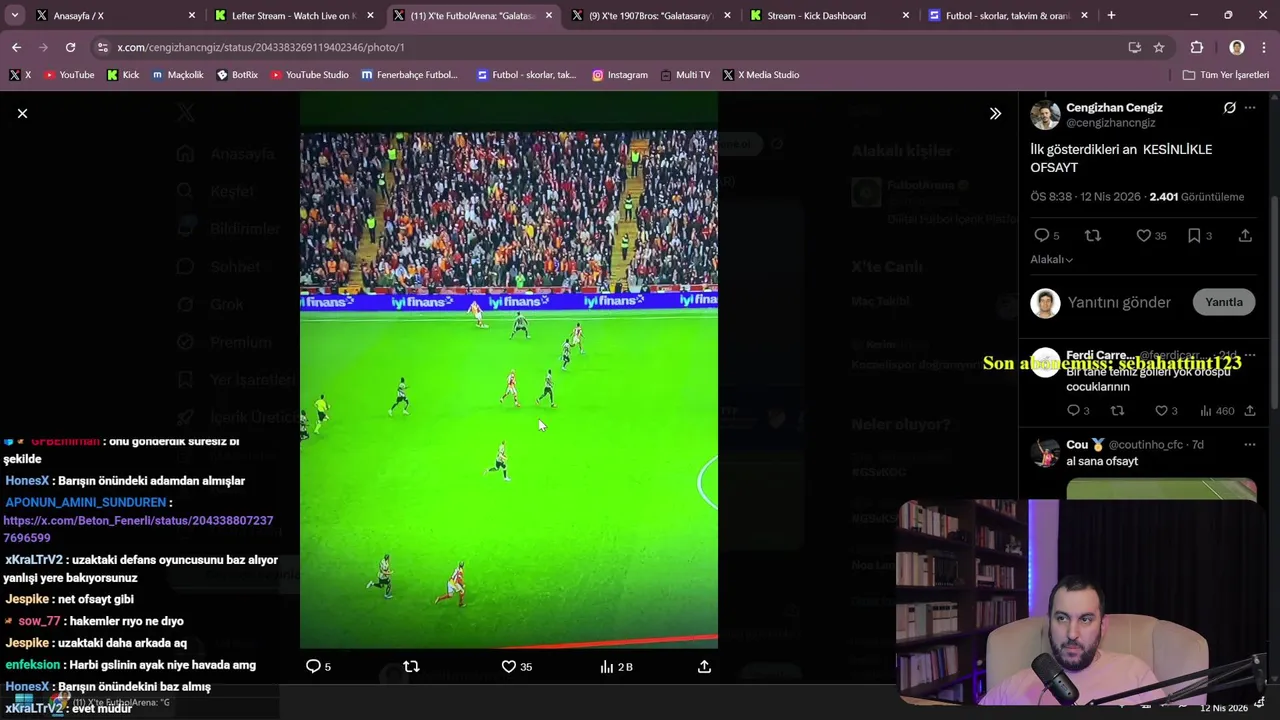
Task: Click the address bar URL
Action: click(x=261, y=47)
